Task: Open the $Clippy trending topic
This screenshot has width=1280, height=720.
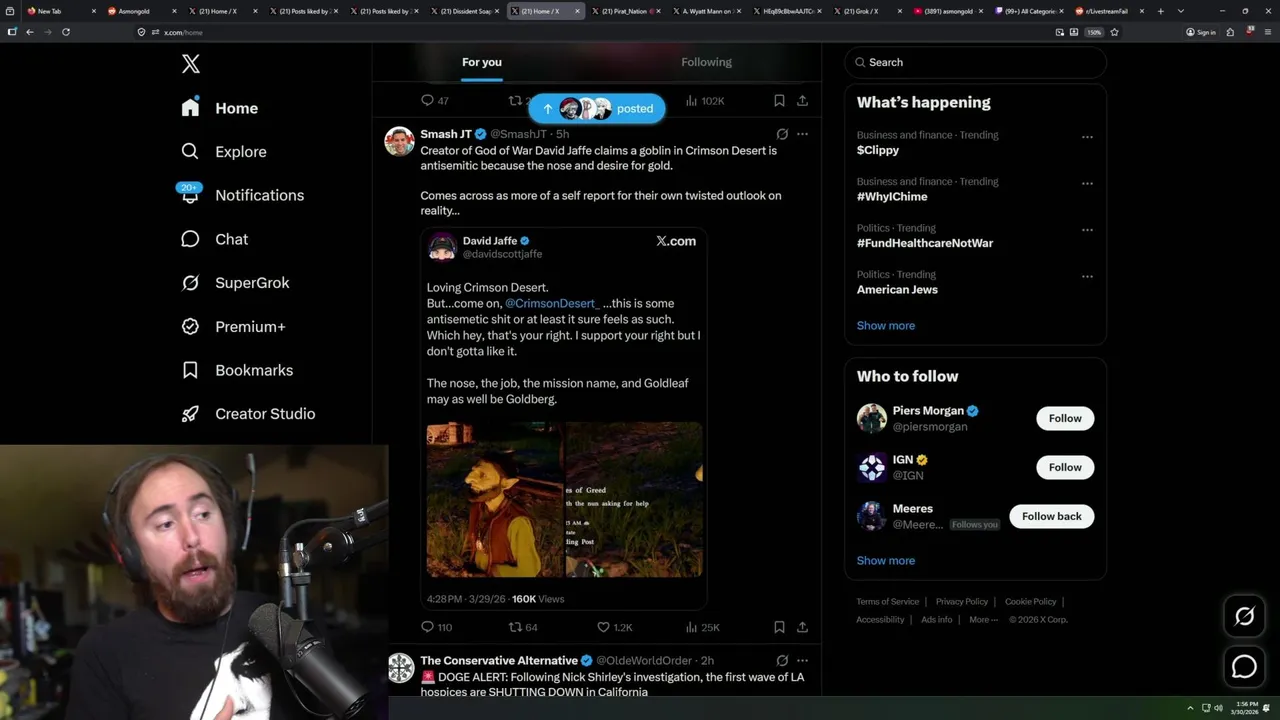Action: 878,150
